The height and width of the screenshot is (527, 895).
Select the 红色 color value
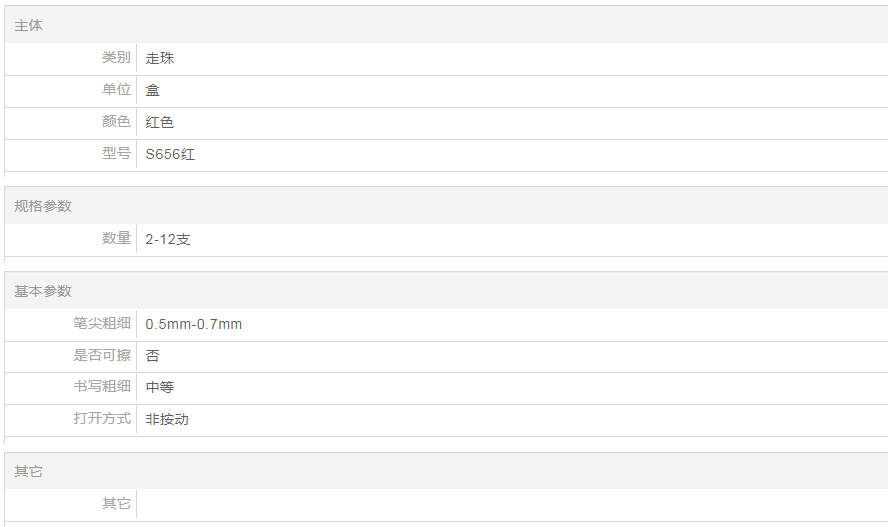[160, 122]
